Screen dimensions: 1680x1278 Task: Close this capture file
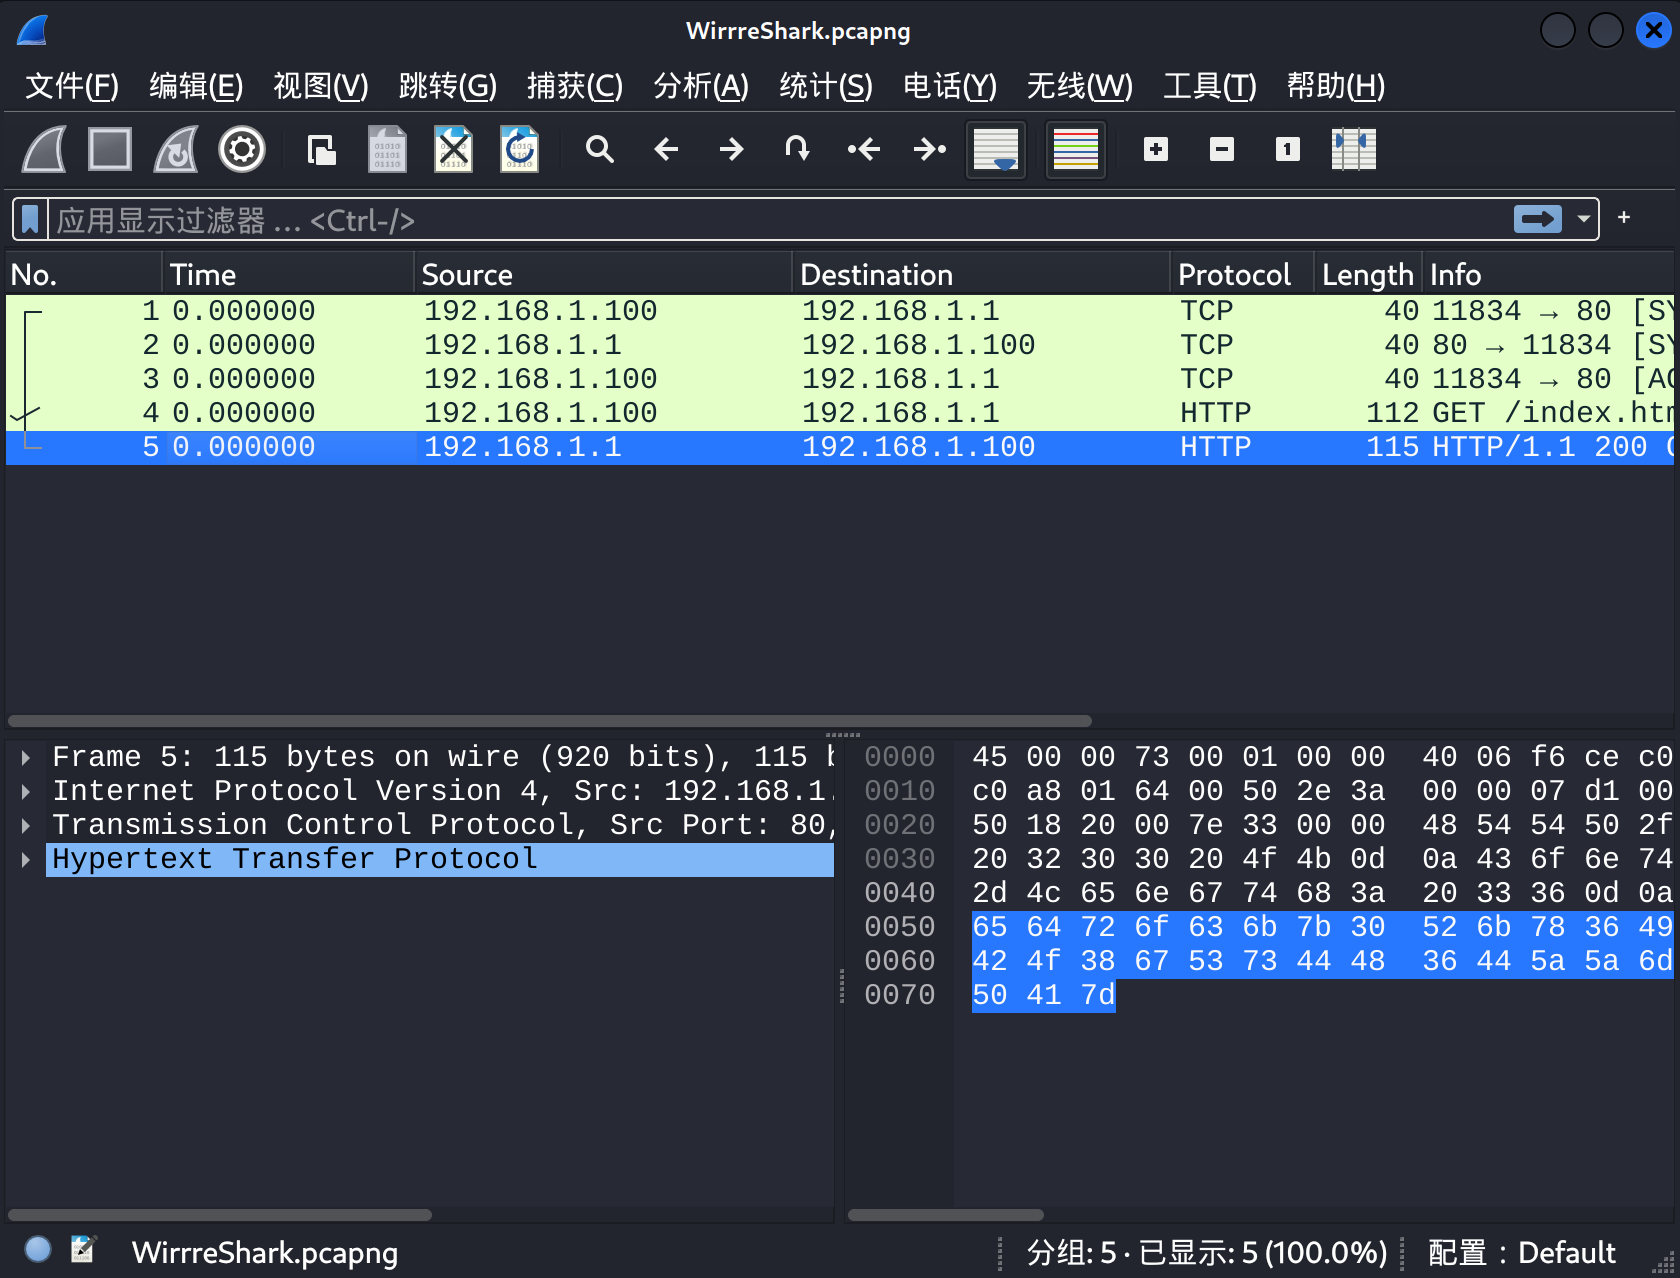click(453, 150)
